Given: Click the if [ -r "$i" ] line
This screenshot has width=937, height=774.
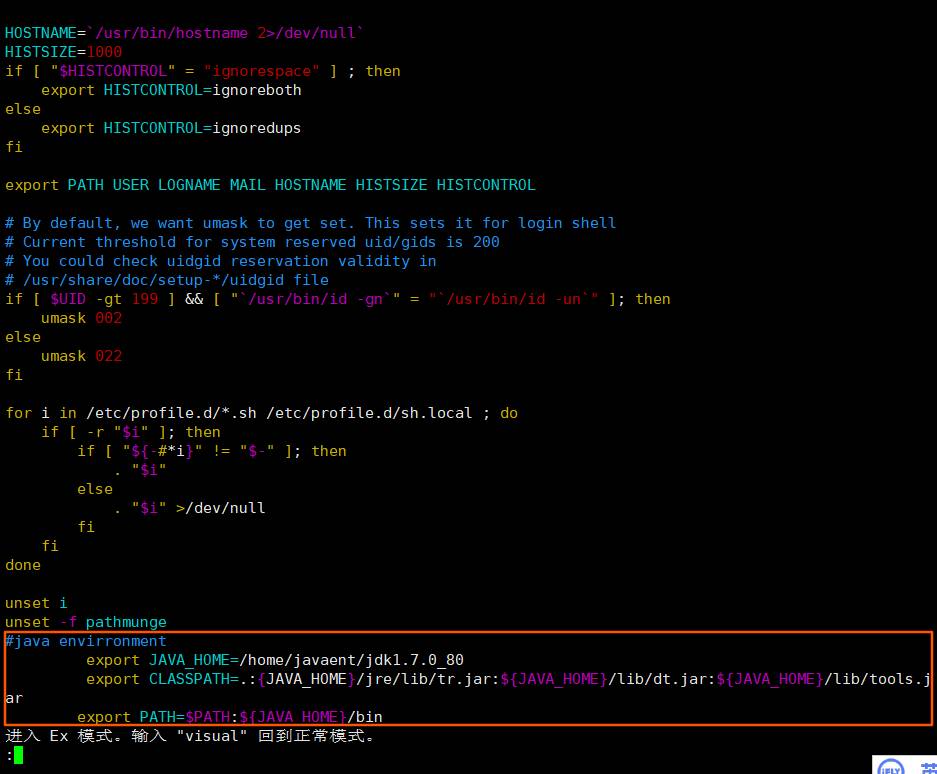Looking at the screenshot, I should (x=131, y=432).
